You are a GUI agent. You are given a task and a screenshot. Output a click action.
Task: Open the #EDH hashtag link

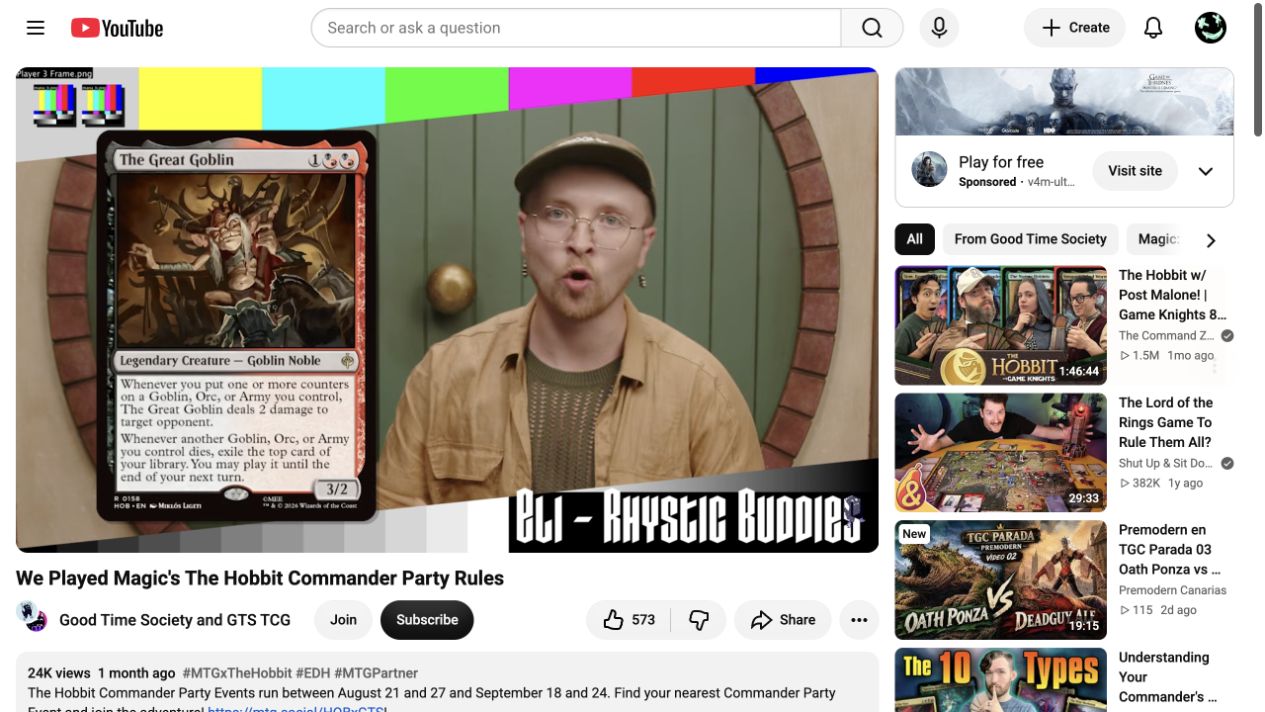314,673
